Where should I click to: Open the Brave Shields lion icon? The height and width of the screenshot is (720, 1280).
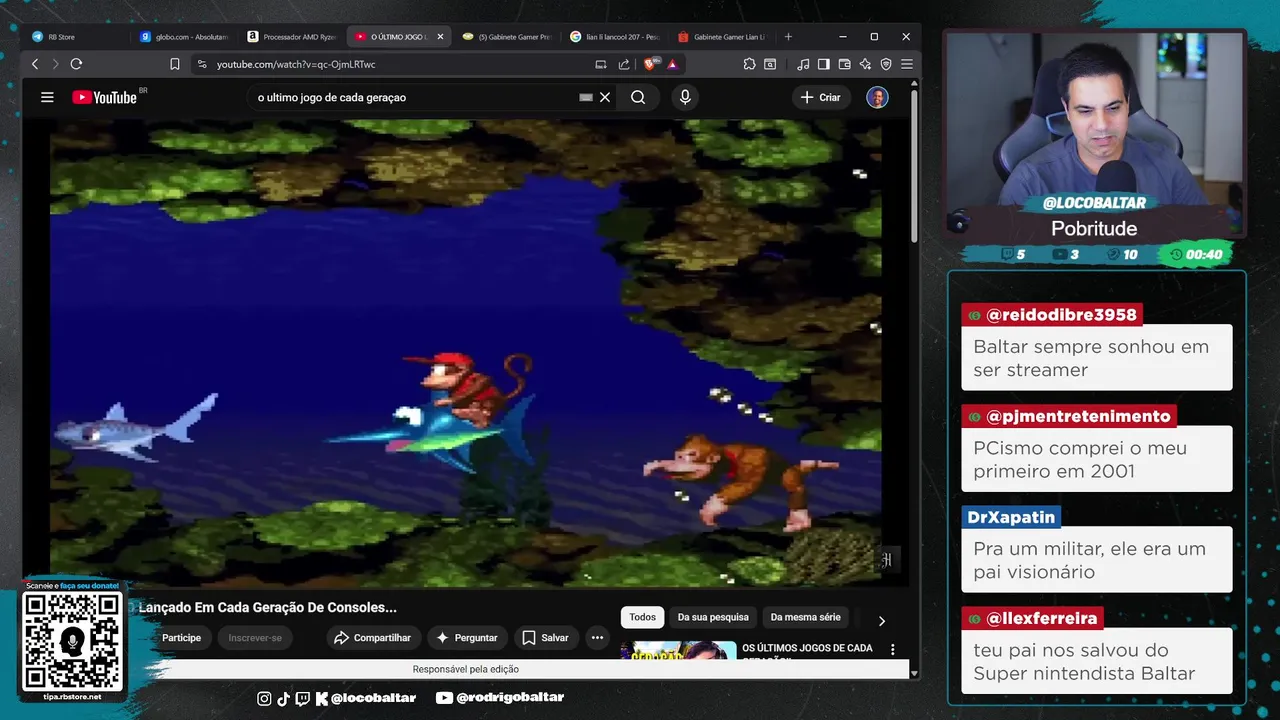point(651,64)
